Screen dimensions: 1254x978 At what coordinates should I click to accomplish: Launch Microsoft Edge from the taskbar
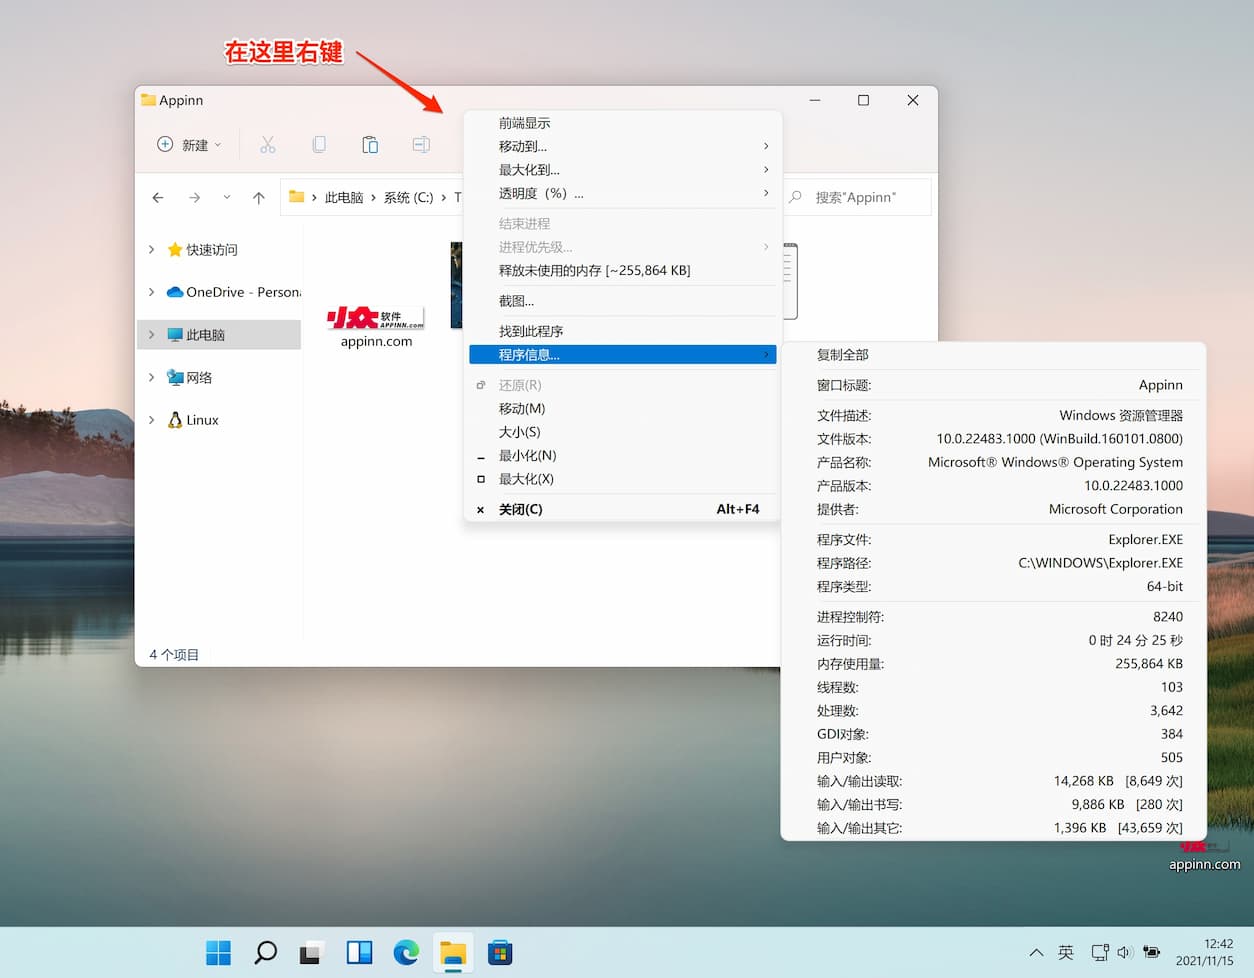click(405, 952)
